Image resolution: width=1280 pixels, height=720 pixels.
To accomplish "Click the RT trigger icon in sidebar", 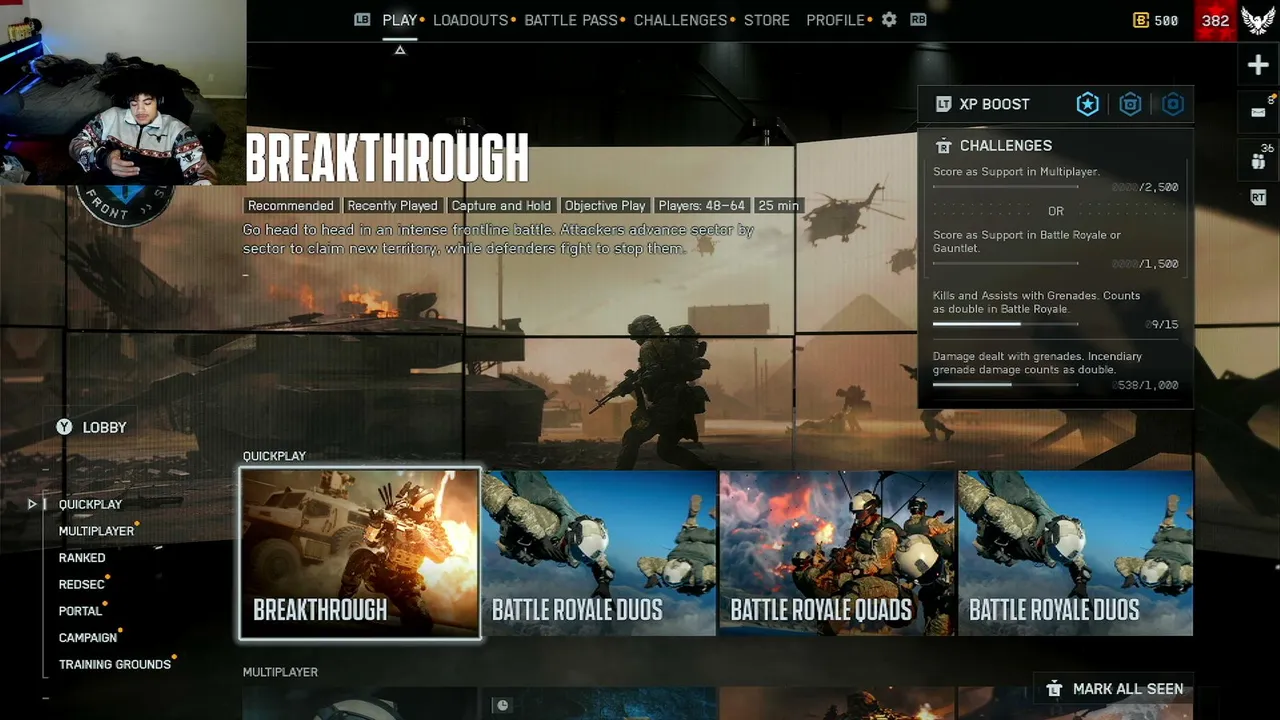I will pyautogui.click(x=1258, y=198).
